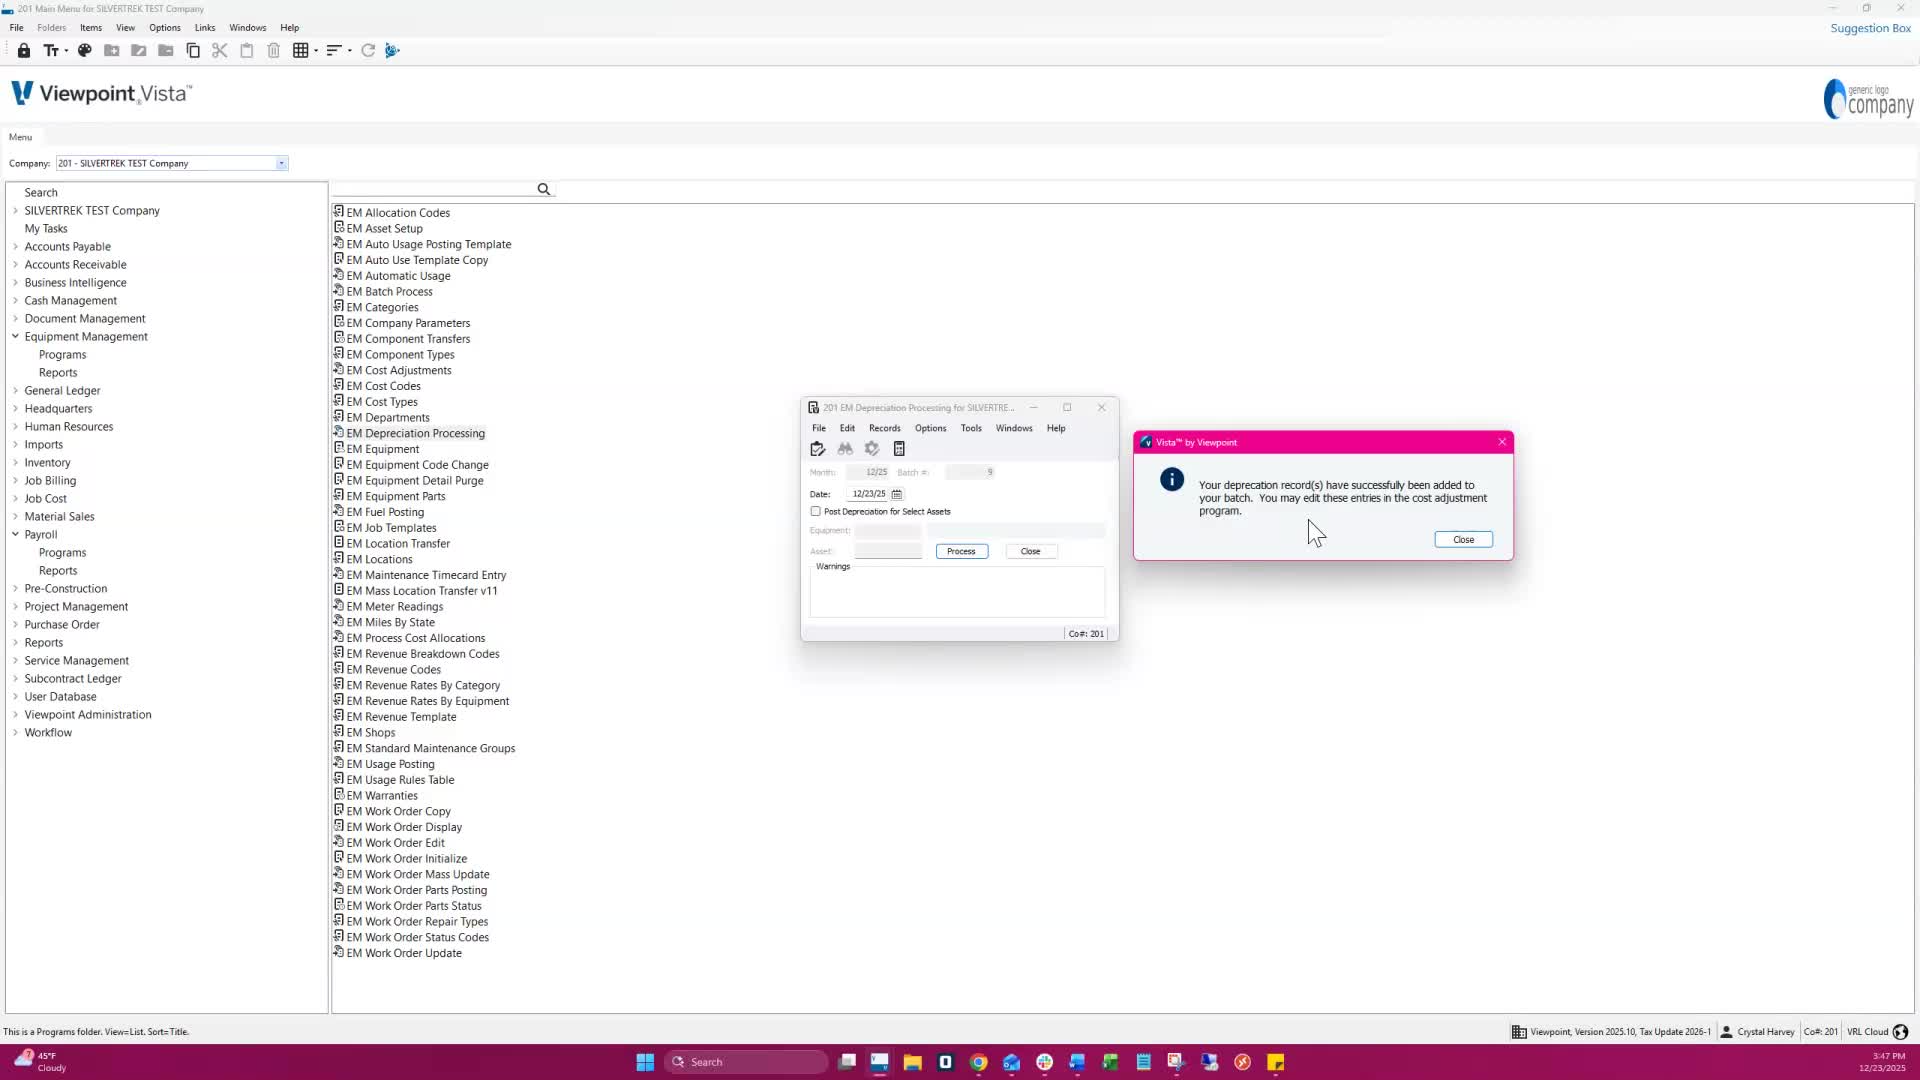Screen dimensions: 1920x1080
Task: Collapse the Equipment Management tree node
Action: tap(15, 337)
